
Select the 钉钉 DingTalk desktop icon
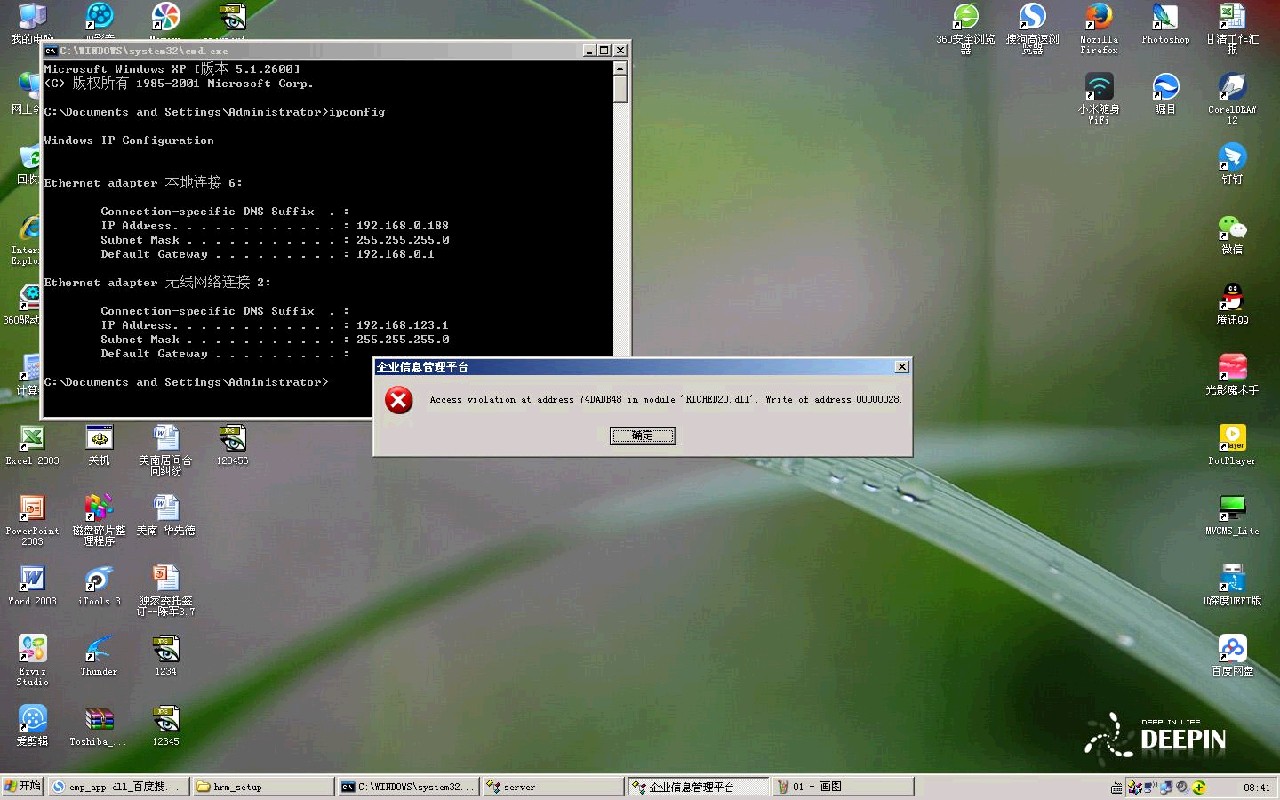coord(1232,160)
